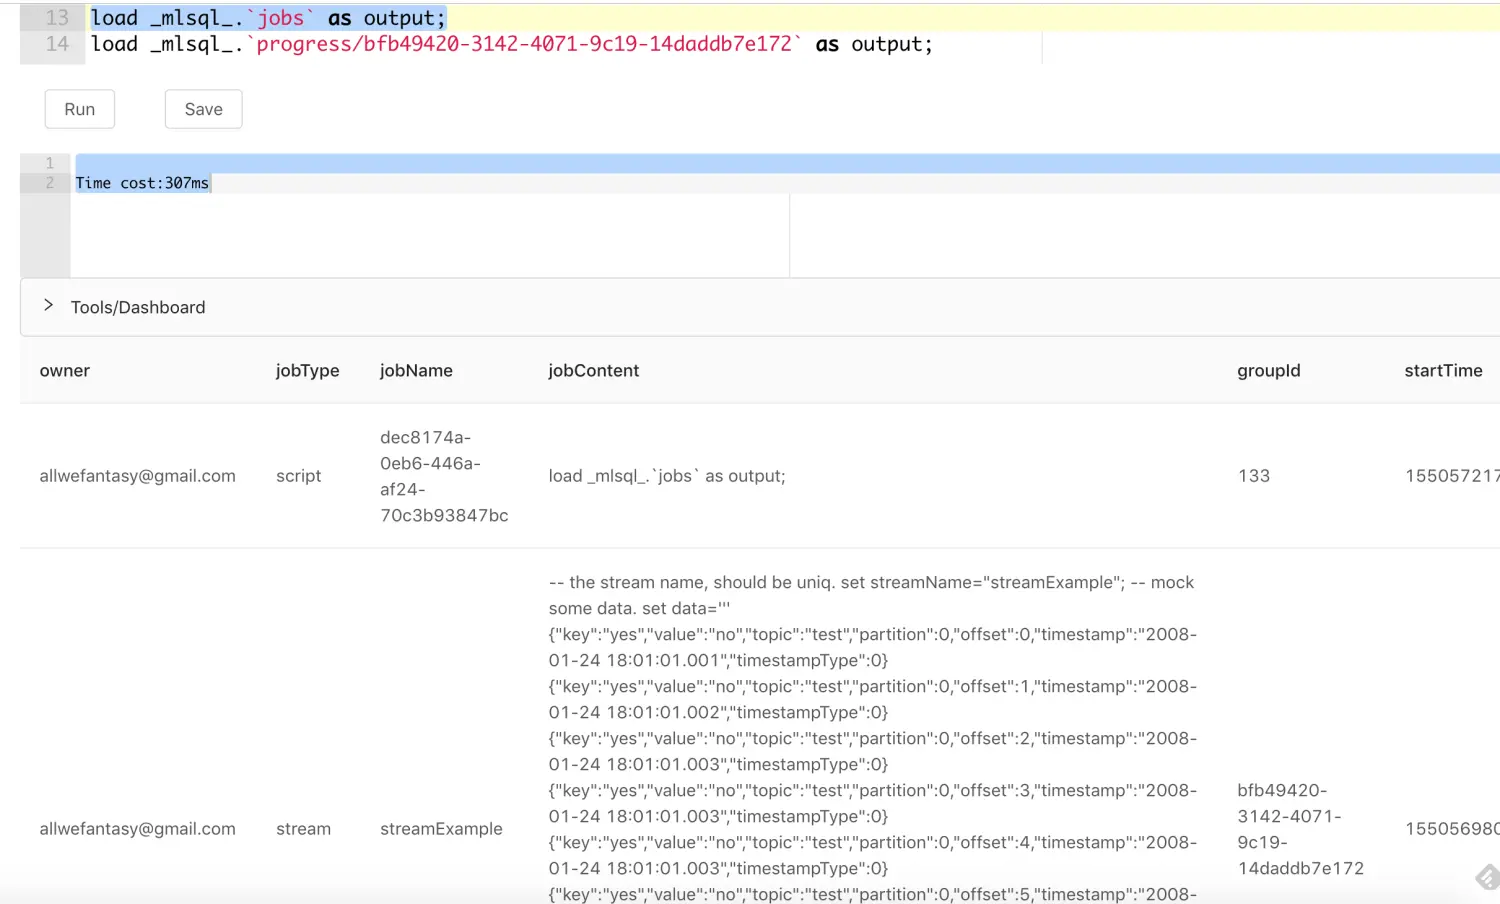Open the Tools/Dashboard section label
1500x904 pixels.
(138, 307)
